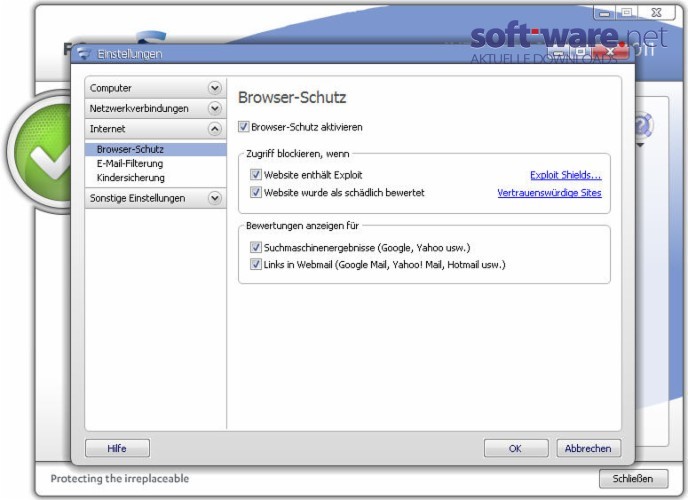Open E-Mail-Filterung settings
Screen dimensions: 688x500
pyautogui.click(x=130, y=164)
